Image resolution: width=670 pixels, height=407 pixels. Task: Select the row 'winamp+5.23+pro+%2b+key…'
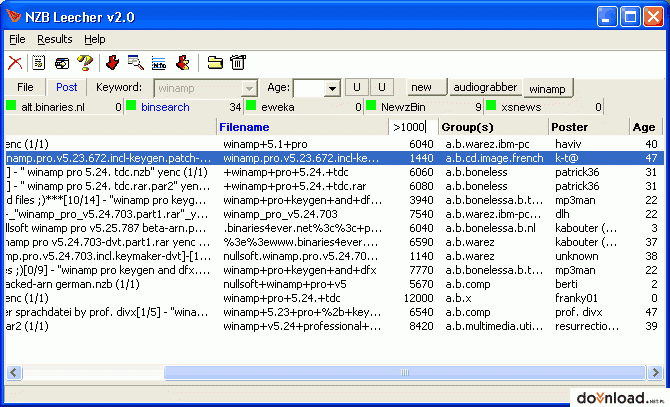335,312
